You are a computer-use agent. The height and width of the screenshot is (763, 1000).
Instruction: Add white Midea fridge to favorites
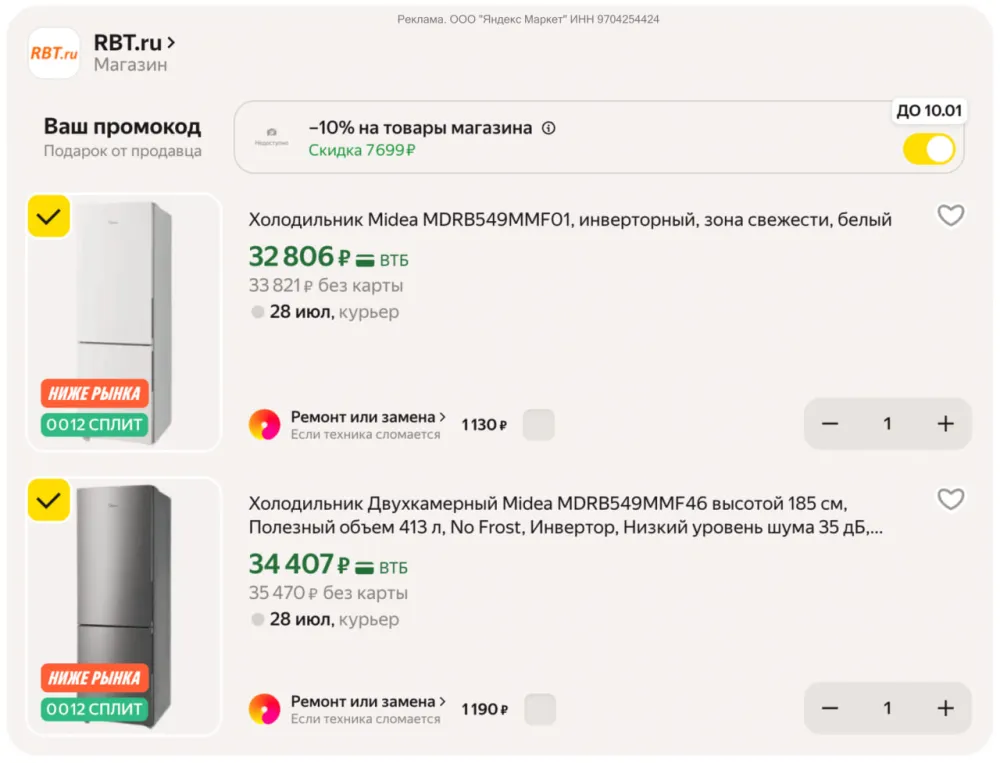[950, 216]
